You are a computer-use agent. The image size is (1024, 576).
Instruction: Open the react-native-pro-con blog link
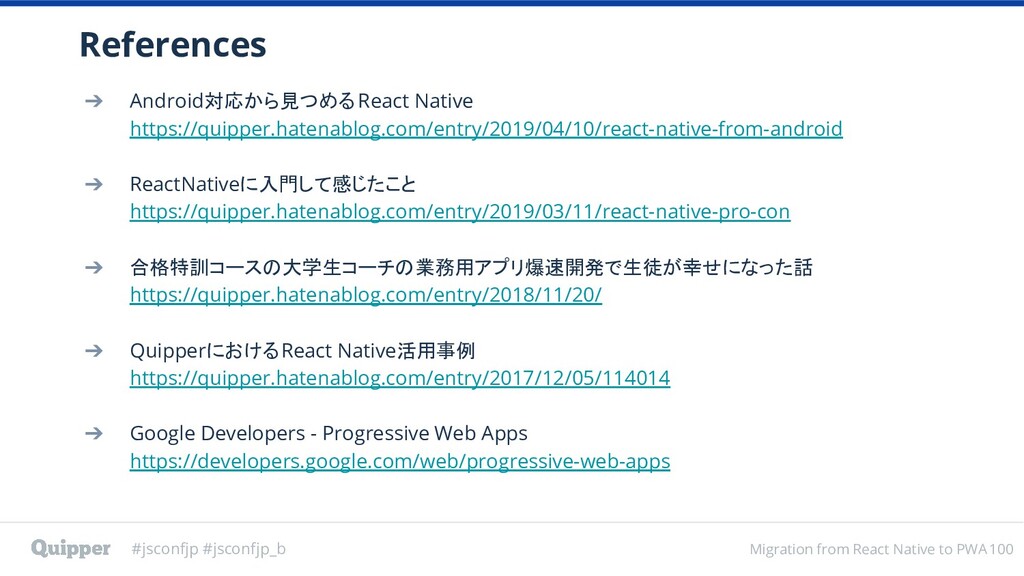click(x=460, y=212)
